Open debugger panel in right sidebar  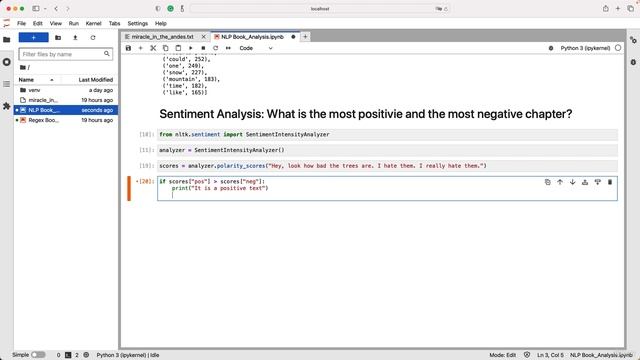(x=633, y=62)
